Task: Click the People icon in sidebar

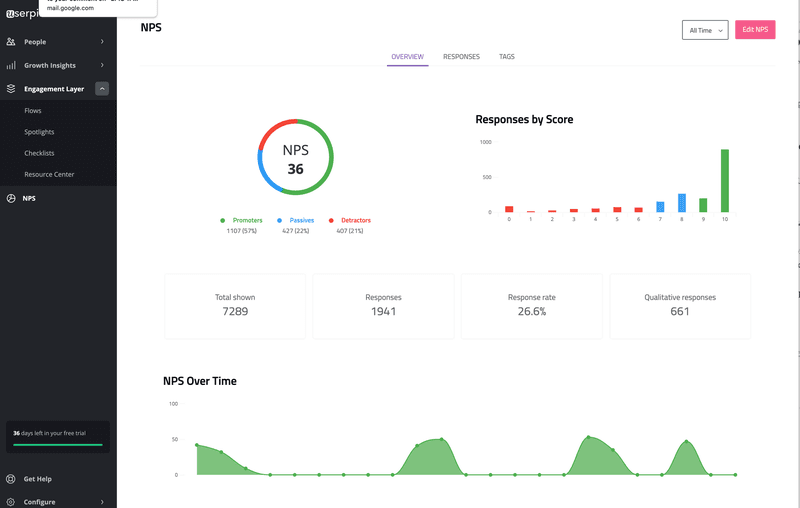Action: point(11,42)
